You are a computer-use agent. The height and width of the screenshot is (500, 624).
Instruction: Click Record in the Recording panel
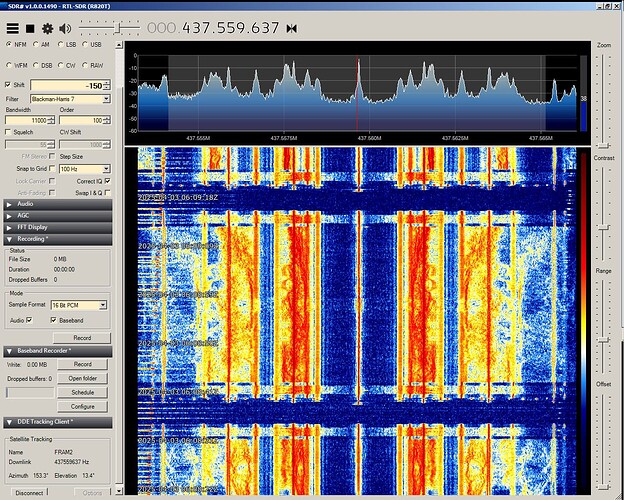point(82,338)
